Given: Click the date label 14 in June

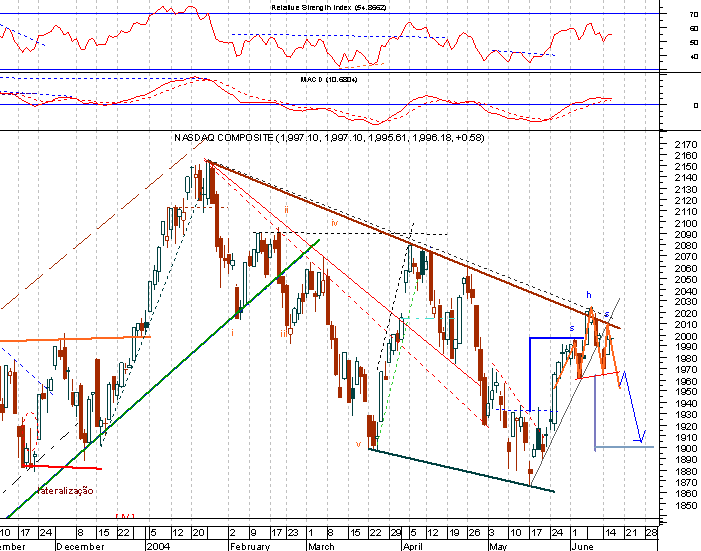Looking at the screenshot, I should coord(610,533).
